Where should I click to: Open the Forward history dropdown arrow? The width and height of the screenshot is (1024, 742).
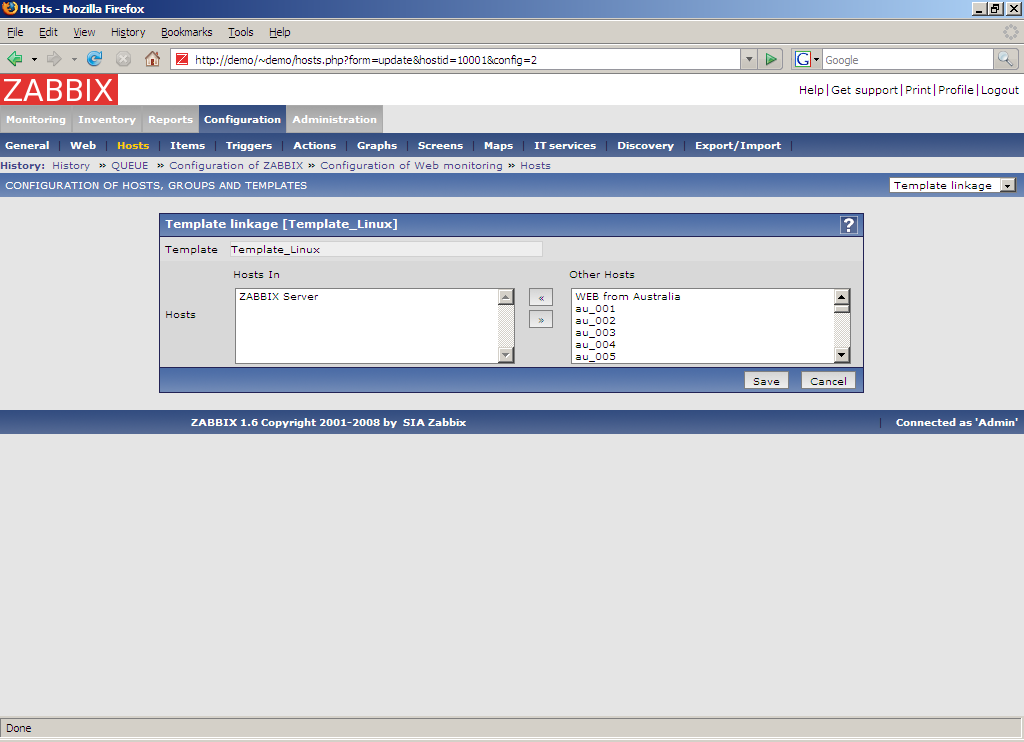coord(74,59)
